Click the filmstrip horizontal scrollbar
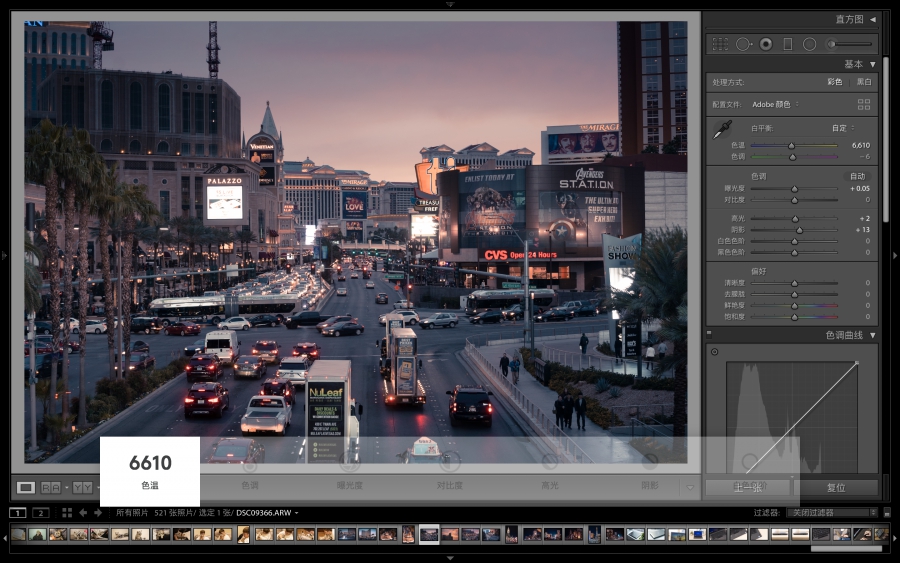This screenshot has height=563, width=900. coord(846,549)
